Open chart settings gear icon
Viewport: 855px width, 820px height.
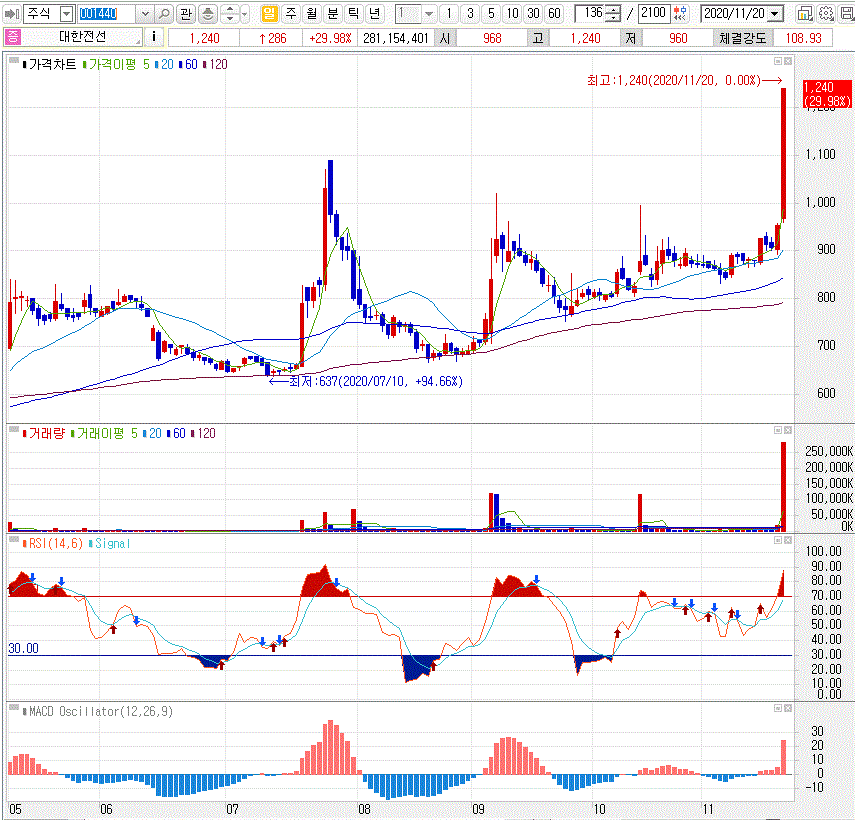(826, 14)
